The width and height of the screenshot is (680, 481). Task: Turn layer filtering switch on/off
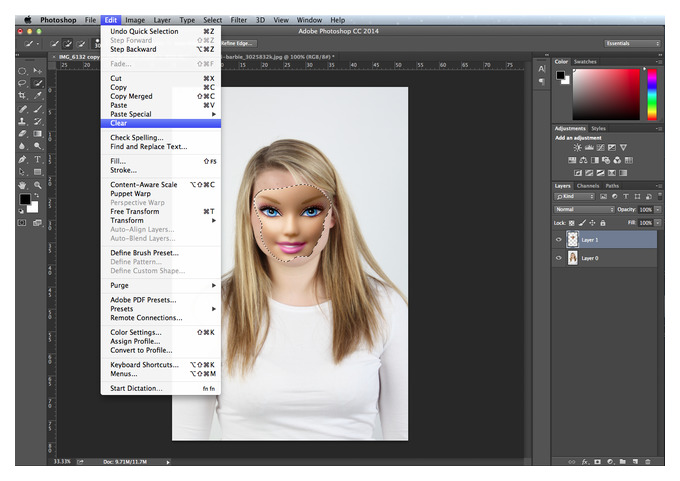660,196
